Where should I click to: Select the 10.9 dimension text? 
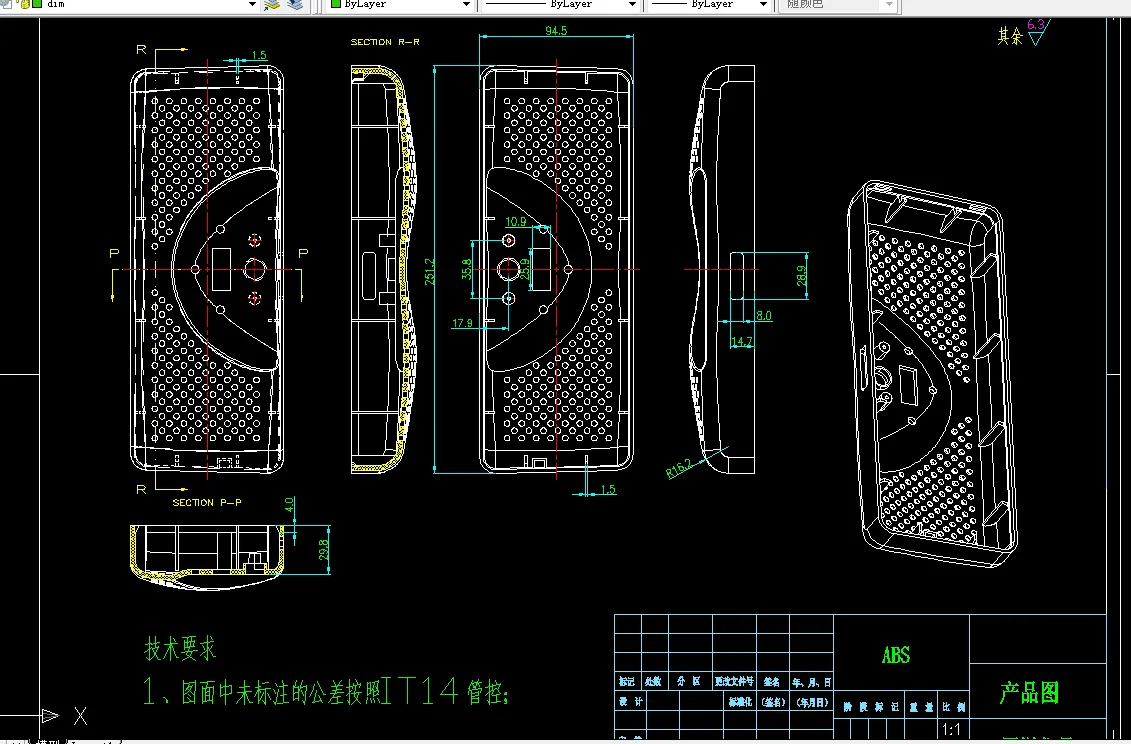click(x=516, y=222)
